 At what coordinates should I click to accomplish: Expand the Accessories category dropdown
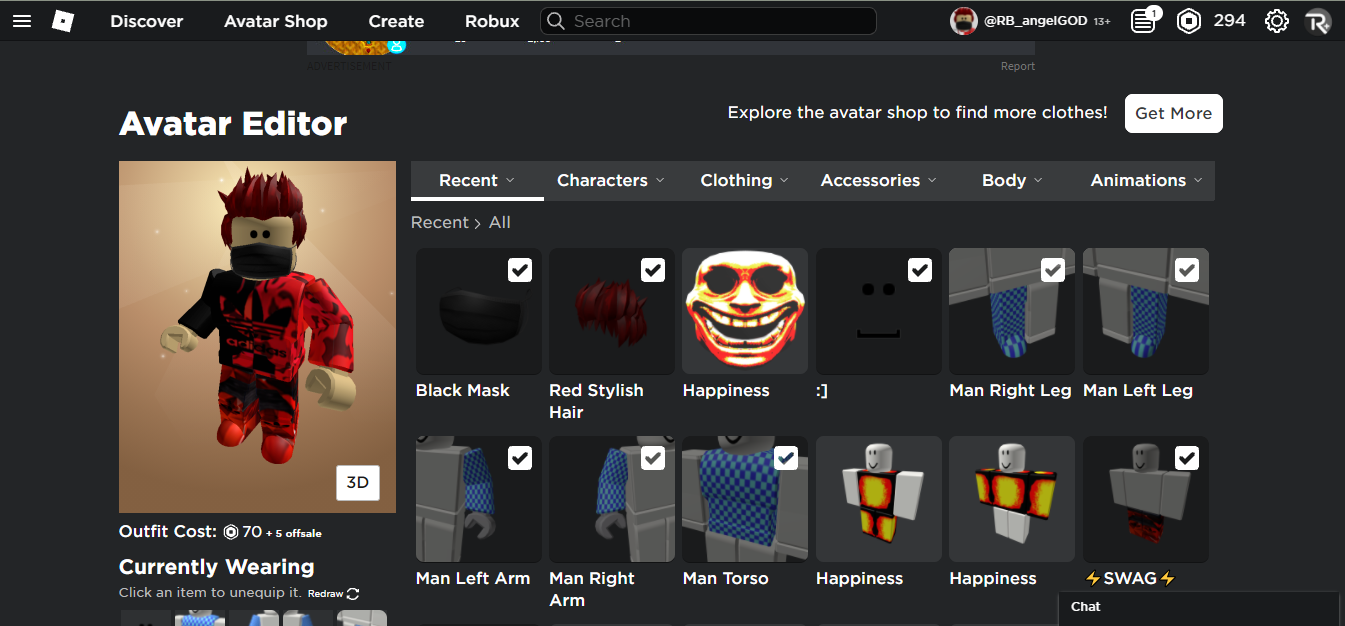(878, 181)
